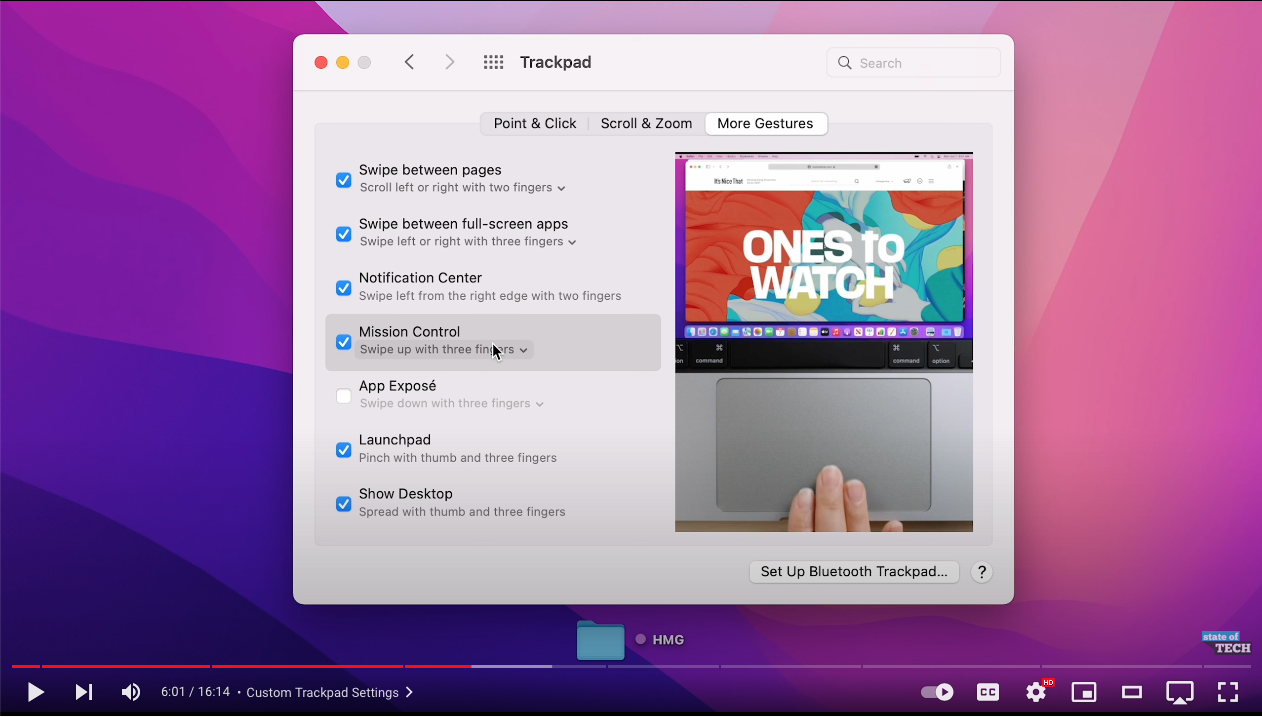
Task: Uncheck Swipe between full-screen apps
Action: [x=343, y=234]
